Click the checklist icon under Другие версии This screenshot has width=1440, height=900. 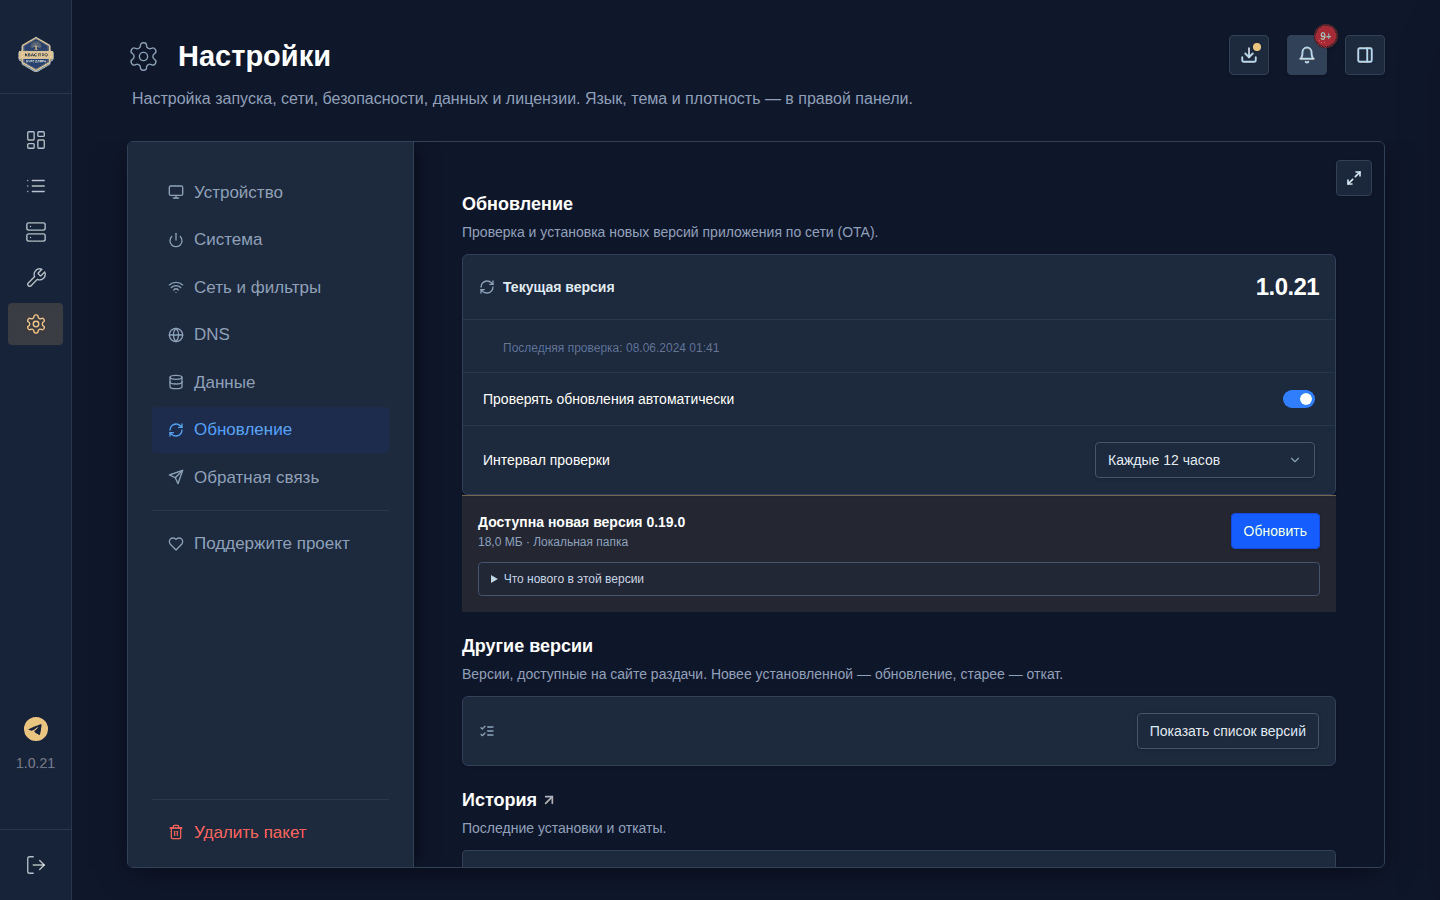click(x=487, y=731)
